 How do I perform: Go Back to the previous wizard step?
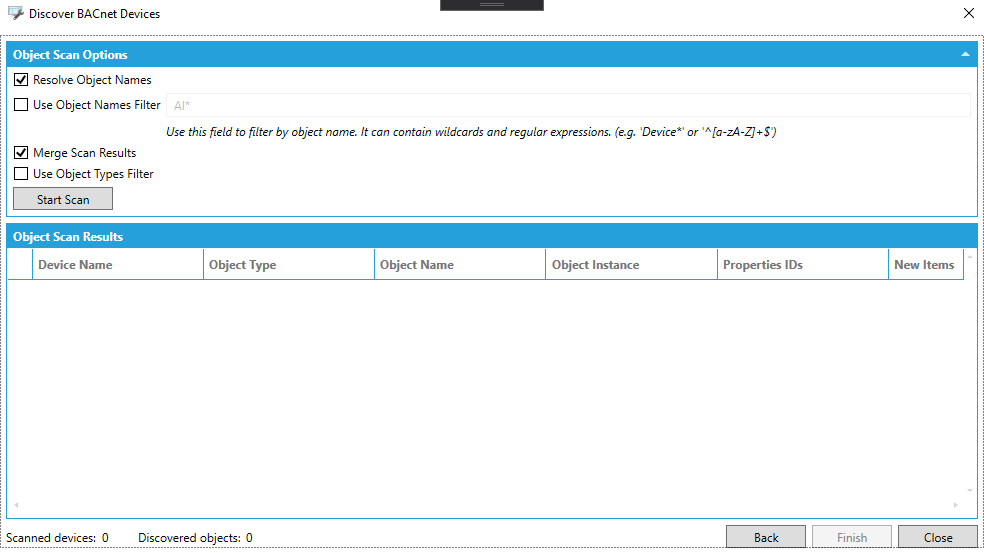[766, 537]
